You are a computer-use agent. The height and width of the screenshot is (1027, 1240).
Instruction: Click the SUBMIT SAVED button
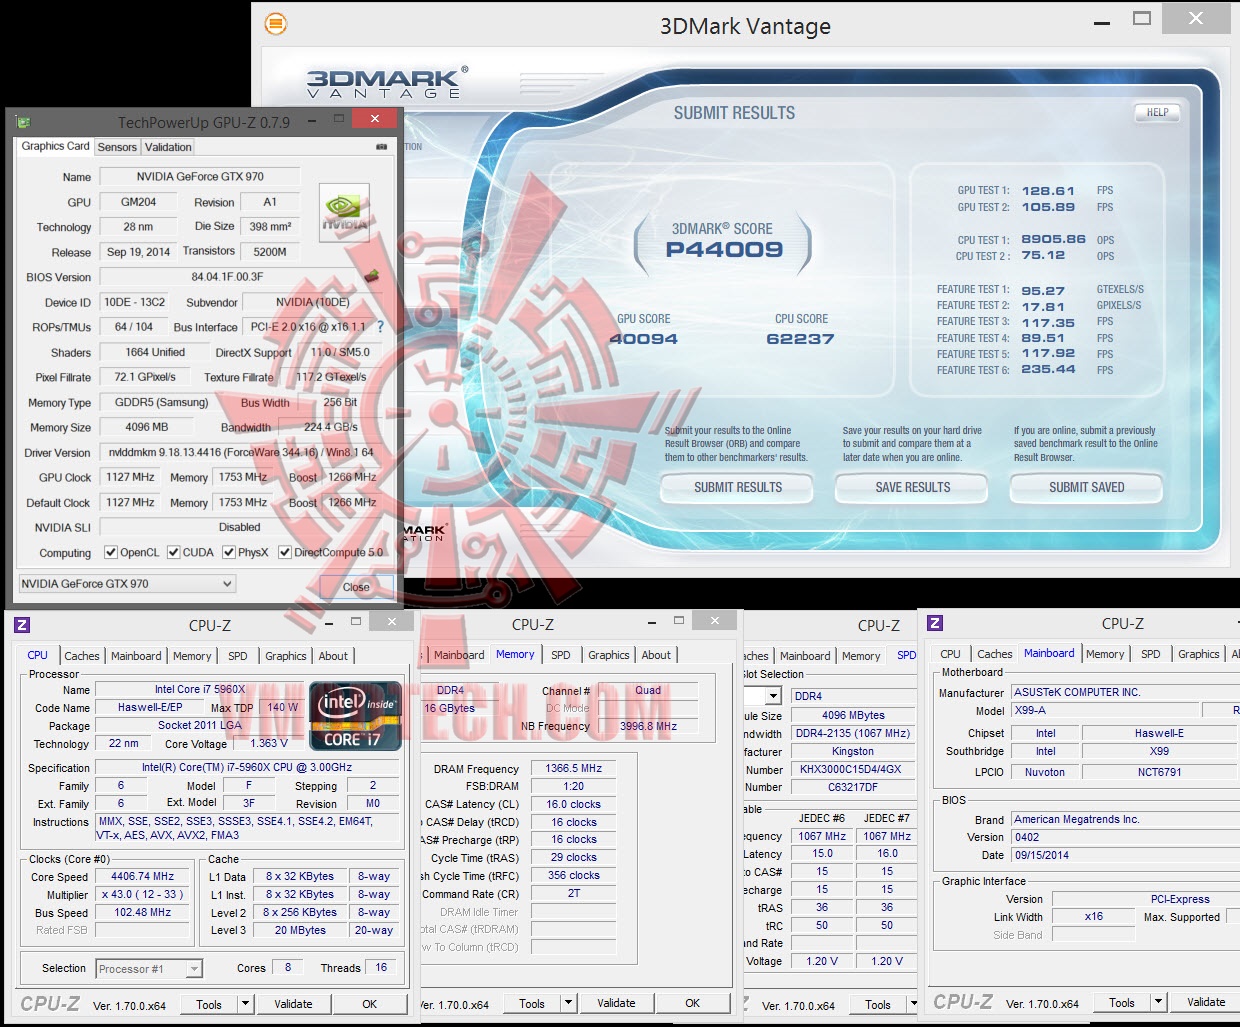[1086, 487]
